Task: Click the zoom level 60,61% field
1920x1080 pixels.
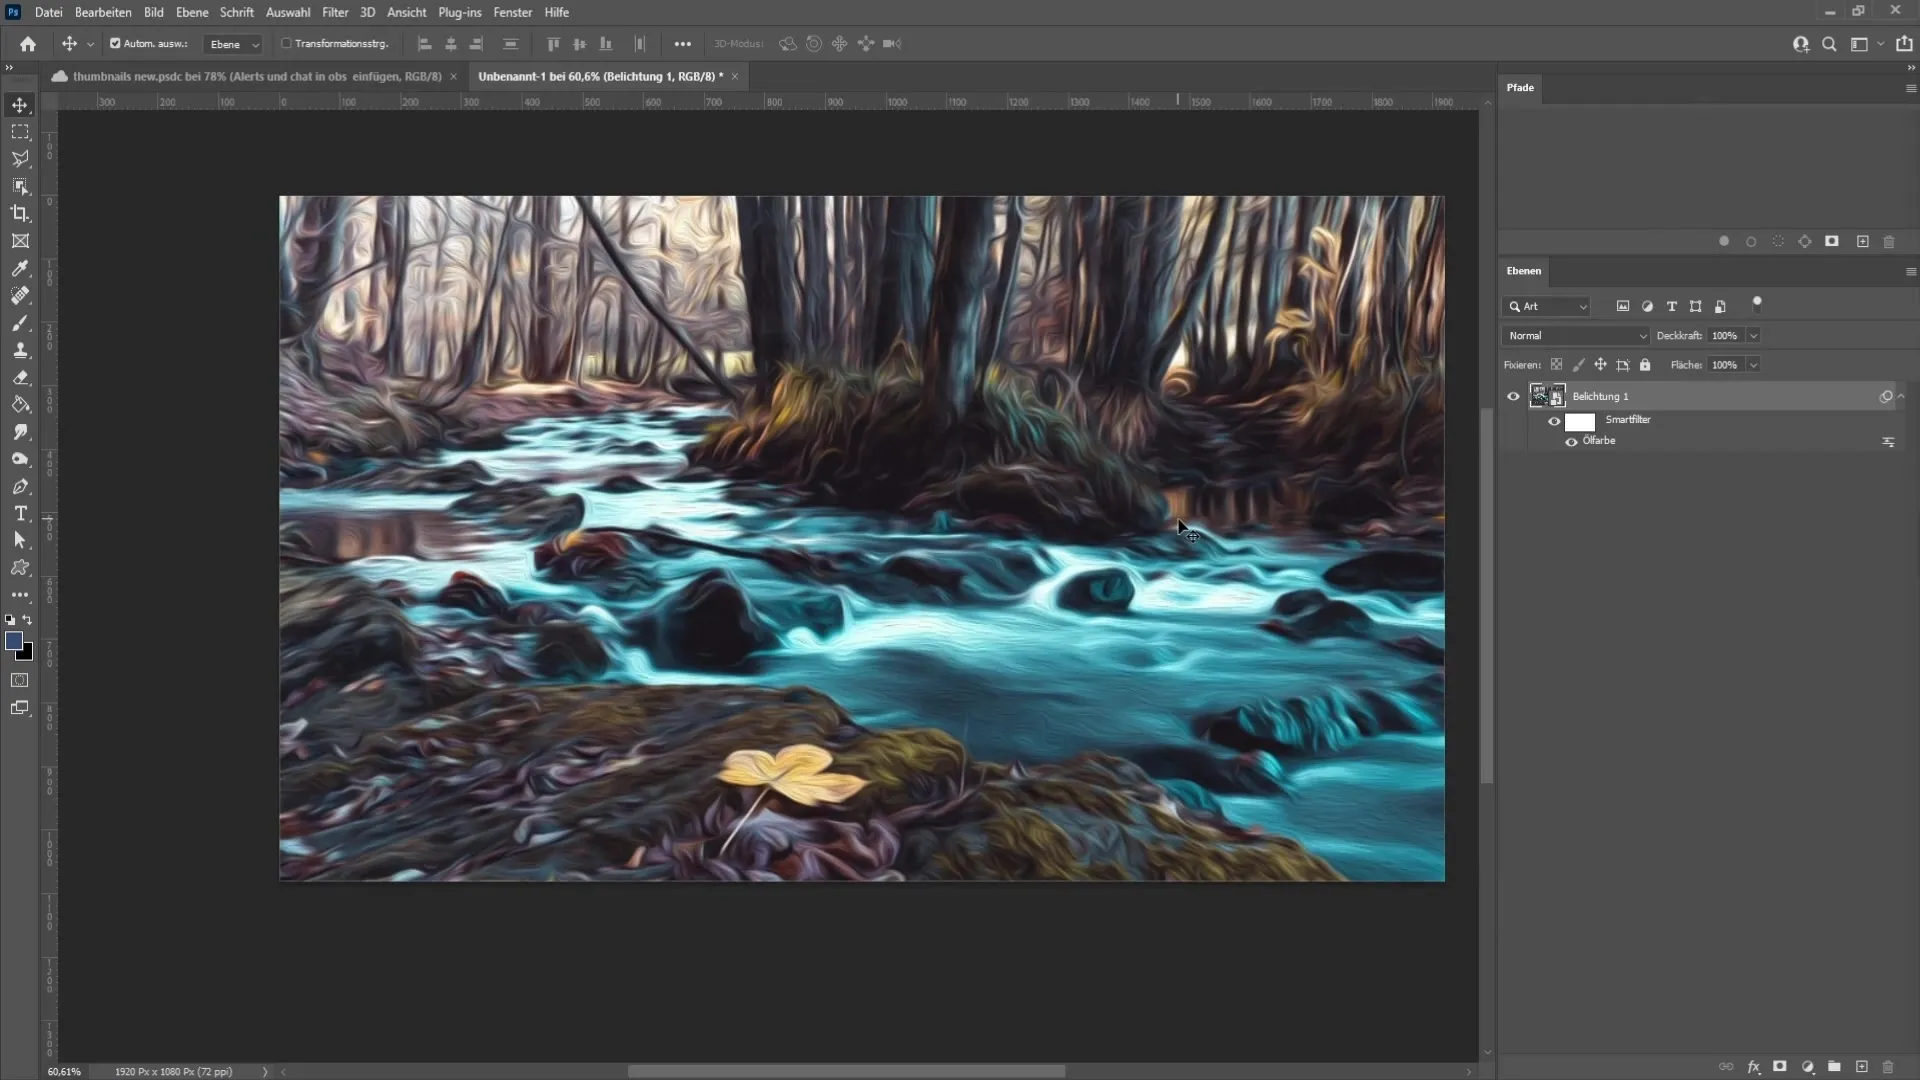Action: coord(64,1071)
